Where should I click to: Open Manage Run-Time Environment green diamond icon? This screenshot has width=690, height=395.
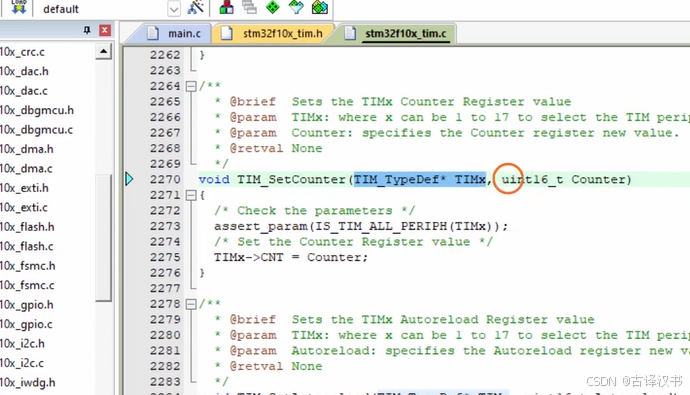coord(273,7)
